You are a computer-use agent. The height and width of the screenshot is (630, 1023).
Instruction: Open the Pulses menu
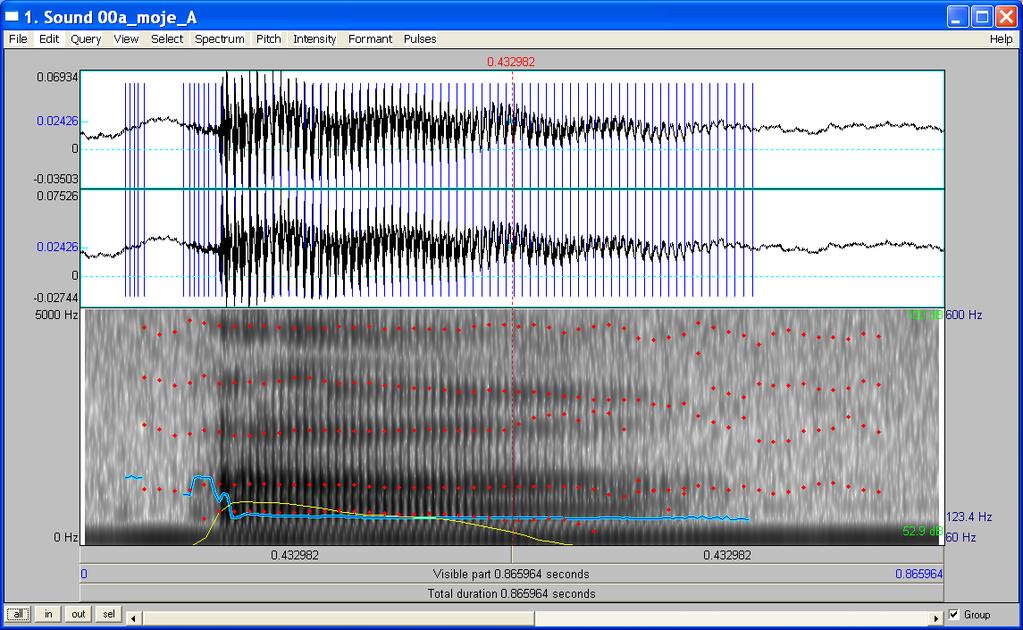(x=420, y=39)
